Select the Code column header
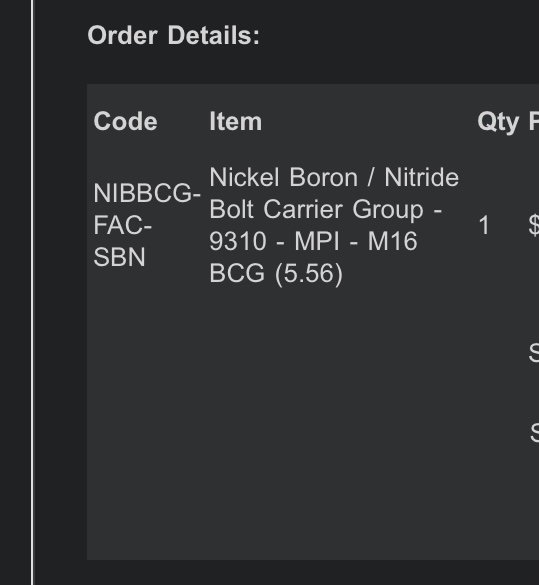 [x=125, y=121]
